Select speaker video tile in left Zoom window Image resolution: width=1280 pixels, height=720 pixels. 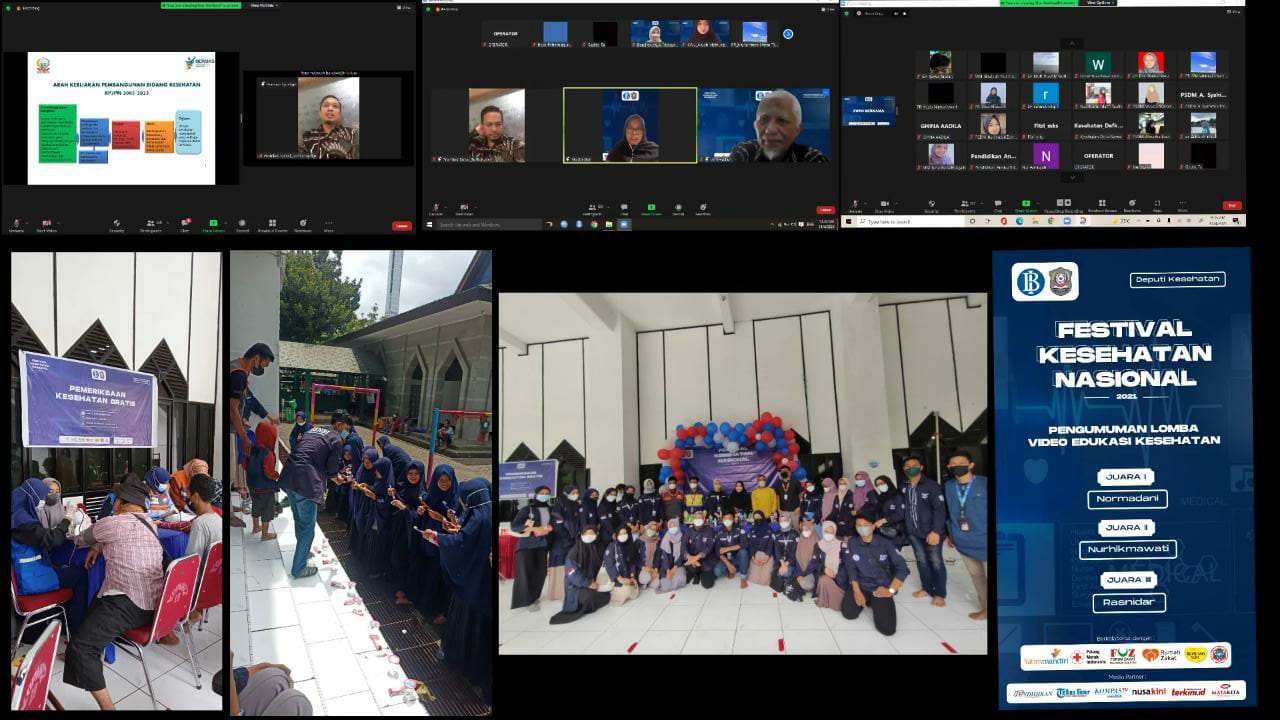pos(328,118)
